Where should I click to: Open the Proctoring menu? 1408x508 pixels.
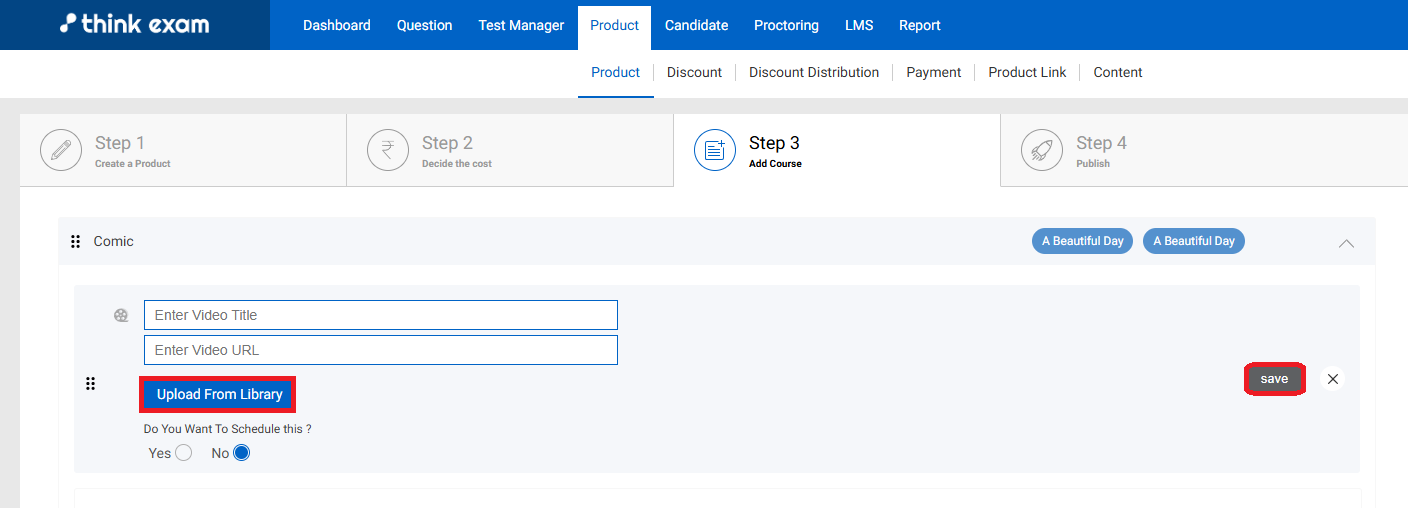point(786,25)
